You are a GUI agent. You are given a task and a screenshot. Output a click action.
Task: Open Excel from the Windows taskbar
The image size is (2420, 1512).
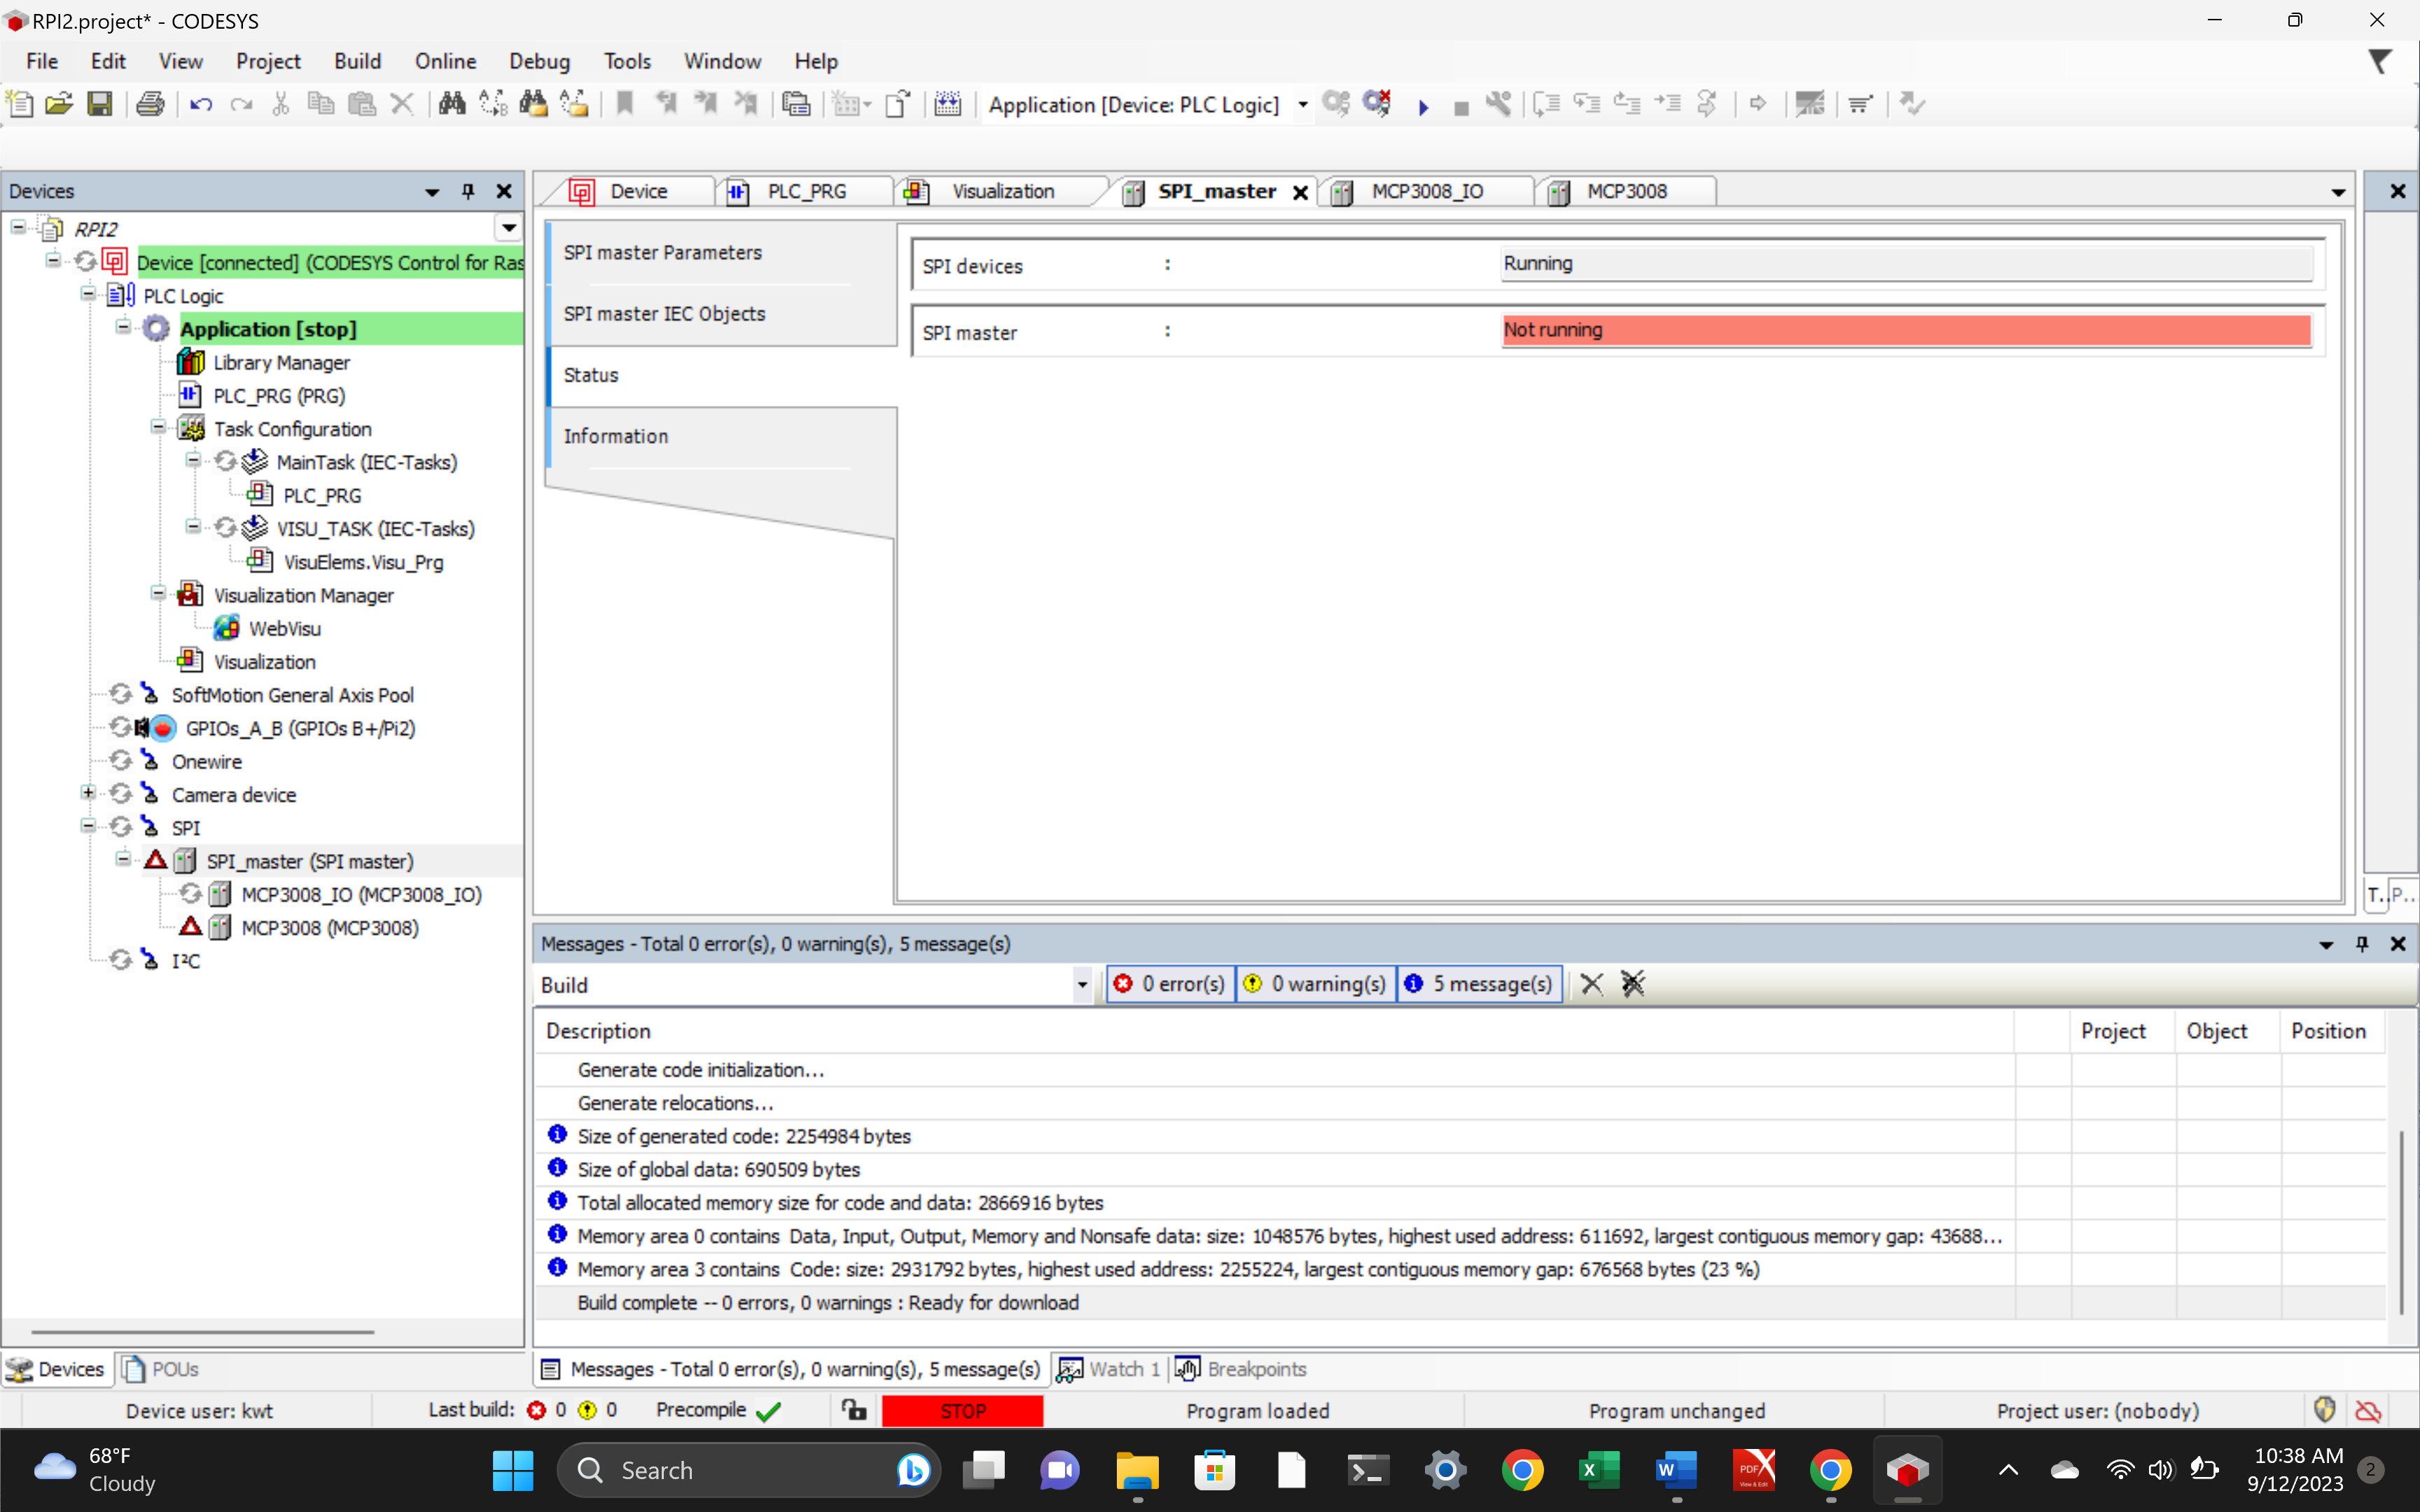coord(1599,1470)
